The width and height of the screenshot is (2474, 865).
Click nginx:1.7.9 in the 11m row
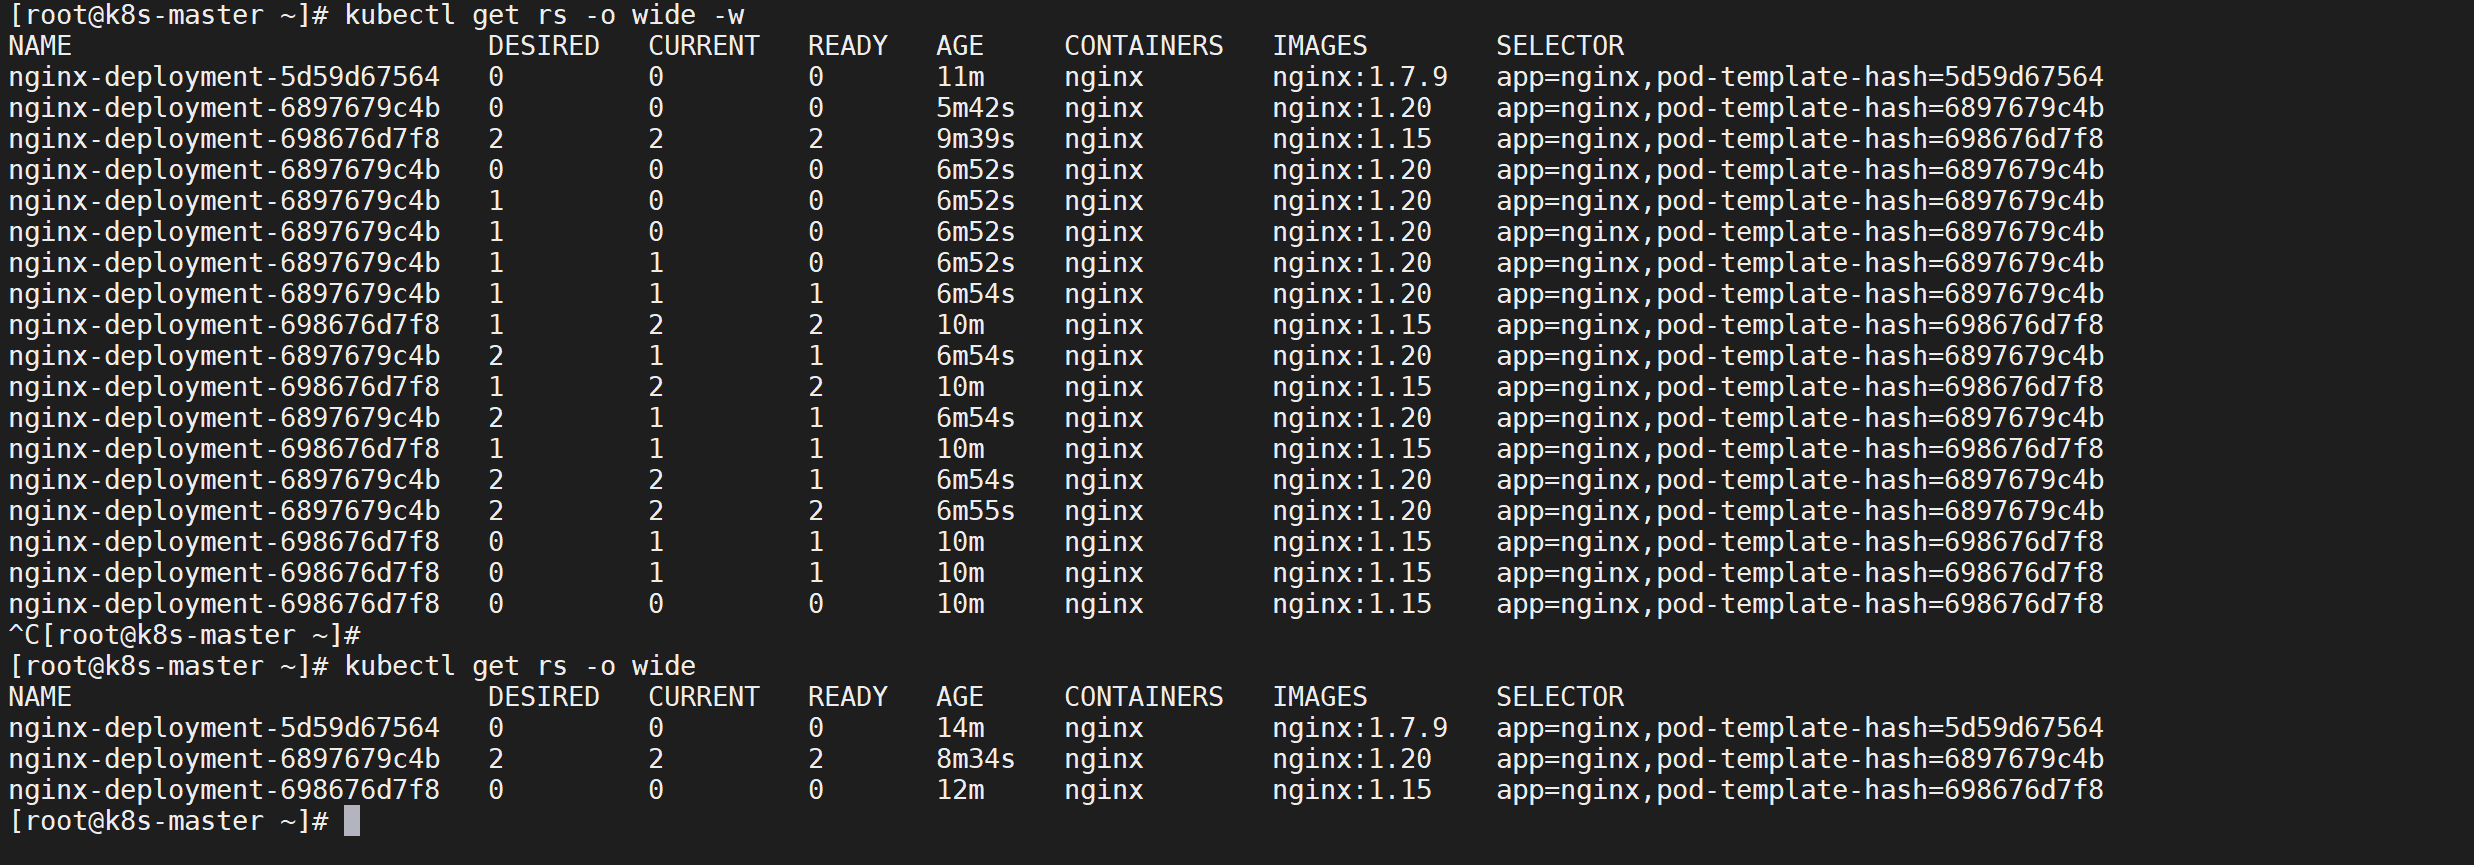(x=1360, y=77)
